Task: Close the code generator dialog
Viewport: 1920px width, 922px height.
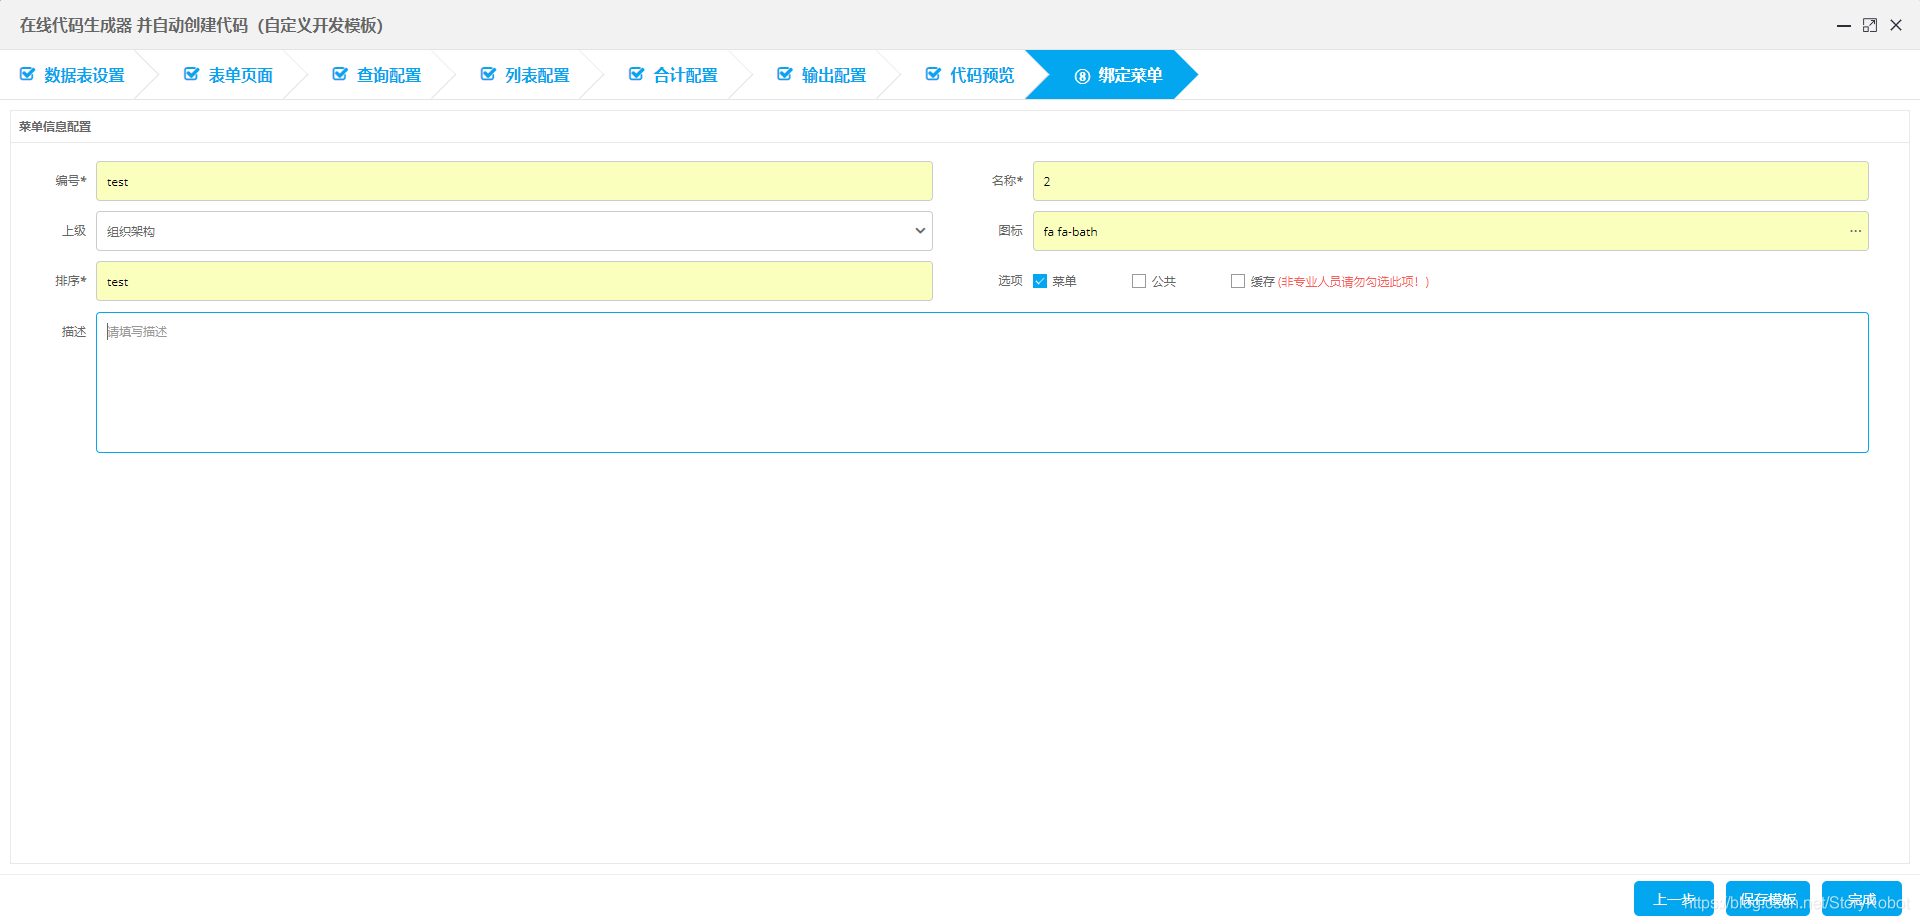Action: [1896, 25]
